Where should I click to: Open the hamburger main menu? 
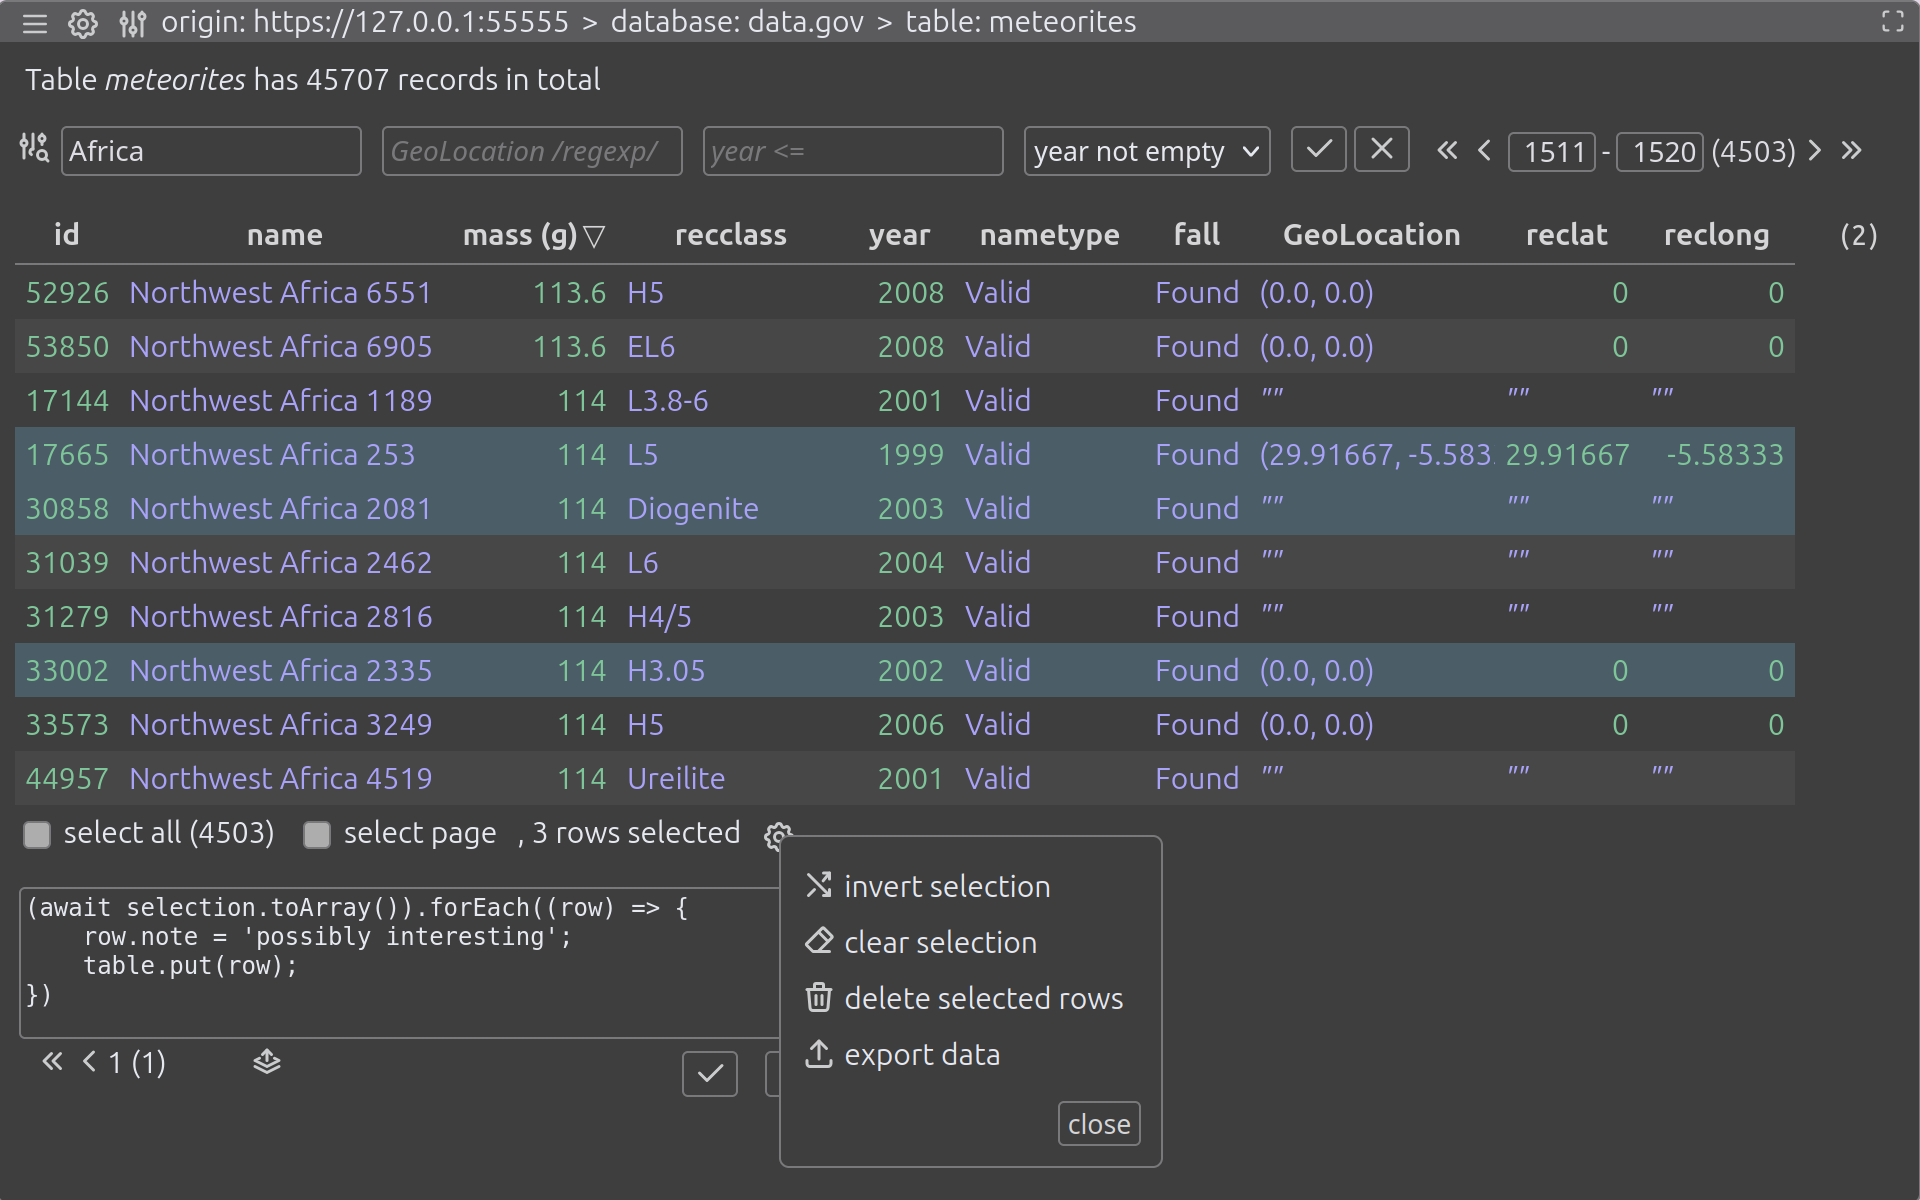35,23
